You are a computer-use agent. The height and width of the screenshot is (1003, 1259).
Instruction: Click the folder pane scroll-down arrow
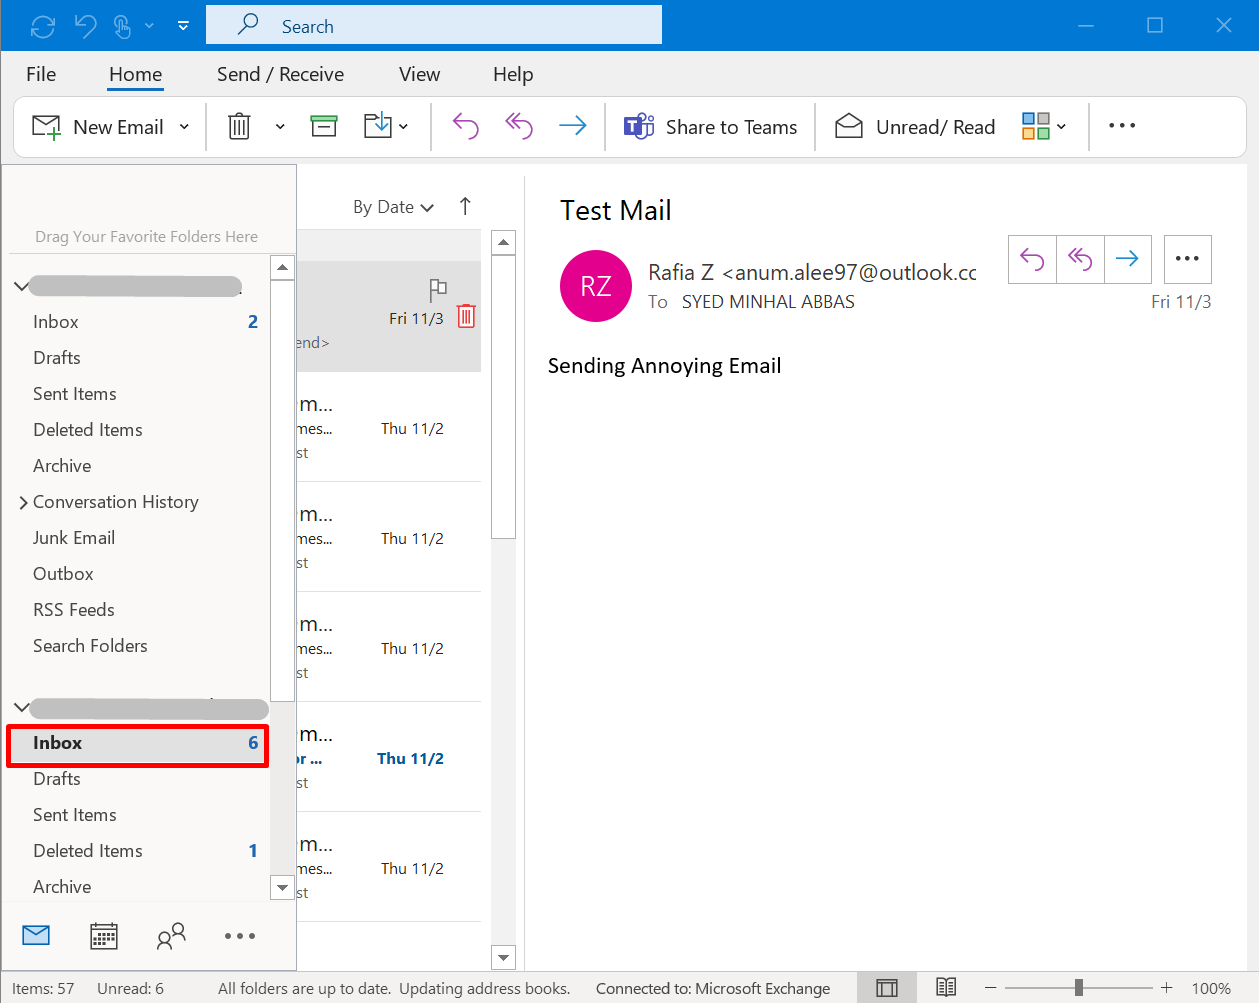(283, 887)
